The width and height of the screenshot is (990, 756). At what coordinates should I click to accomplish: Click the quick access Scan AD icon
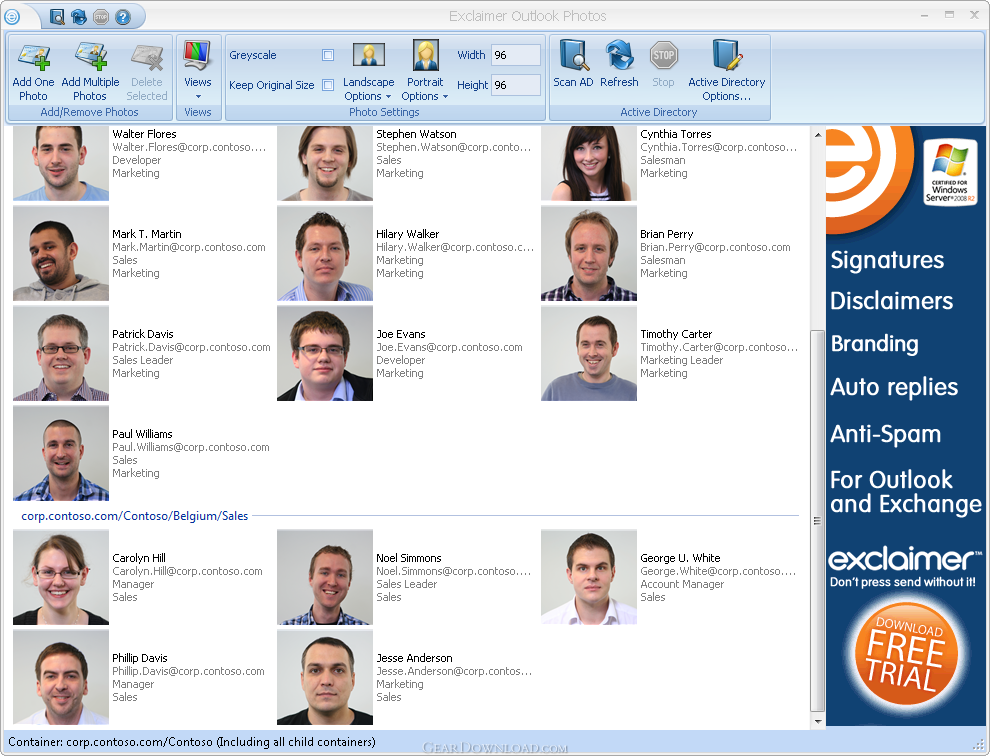coord(57,17)
